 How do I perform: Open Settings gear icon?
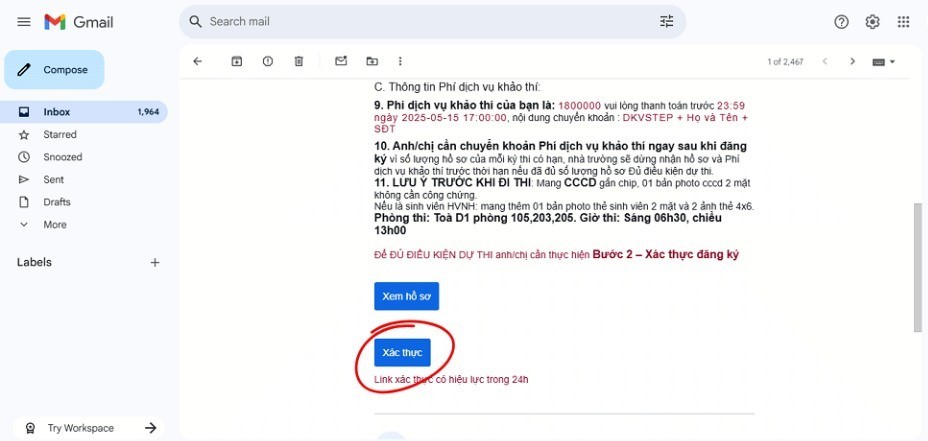click(872, 22)
